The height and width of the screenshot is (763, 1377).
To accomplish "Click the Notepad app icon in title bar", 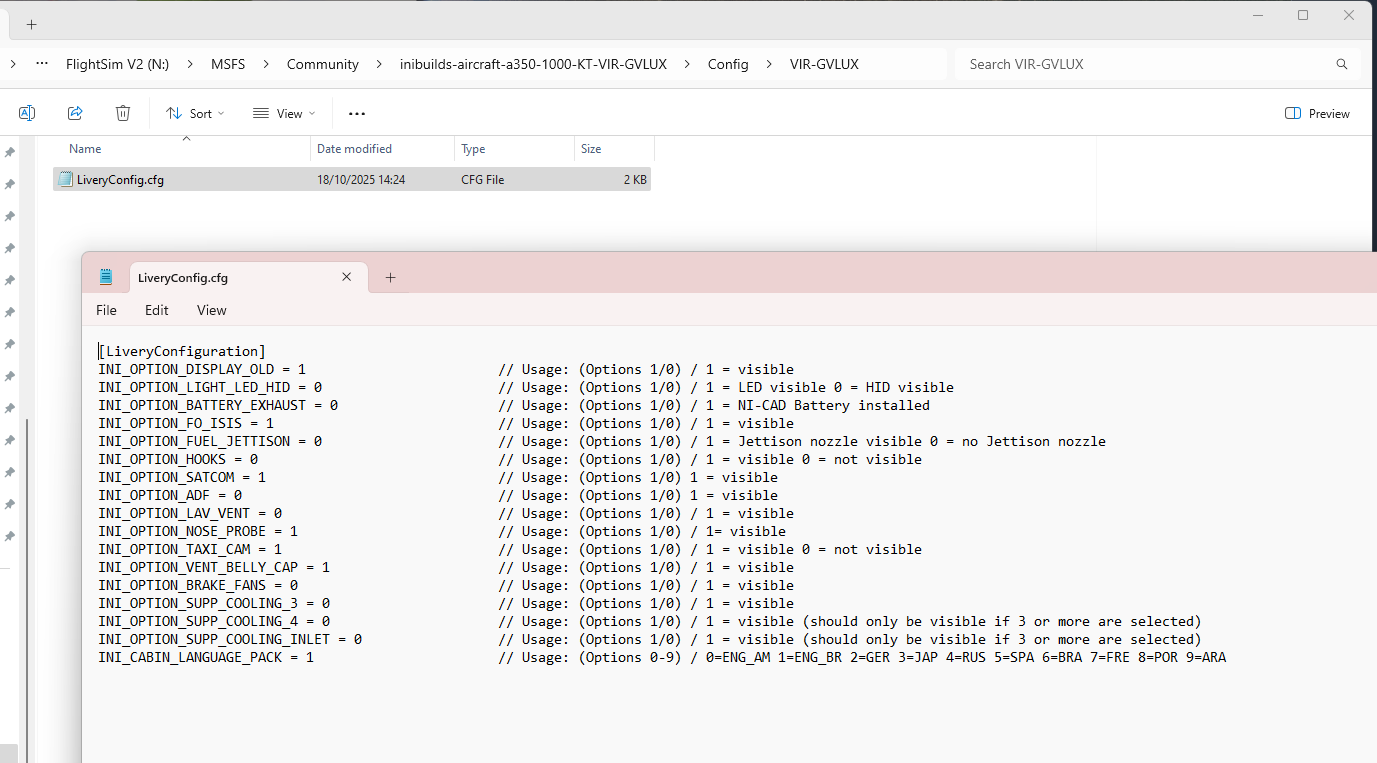I will [106, 277].
